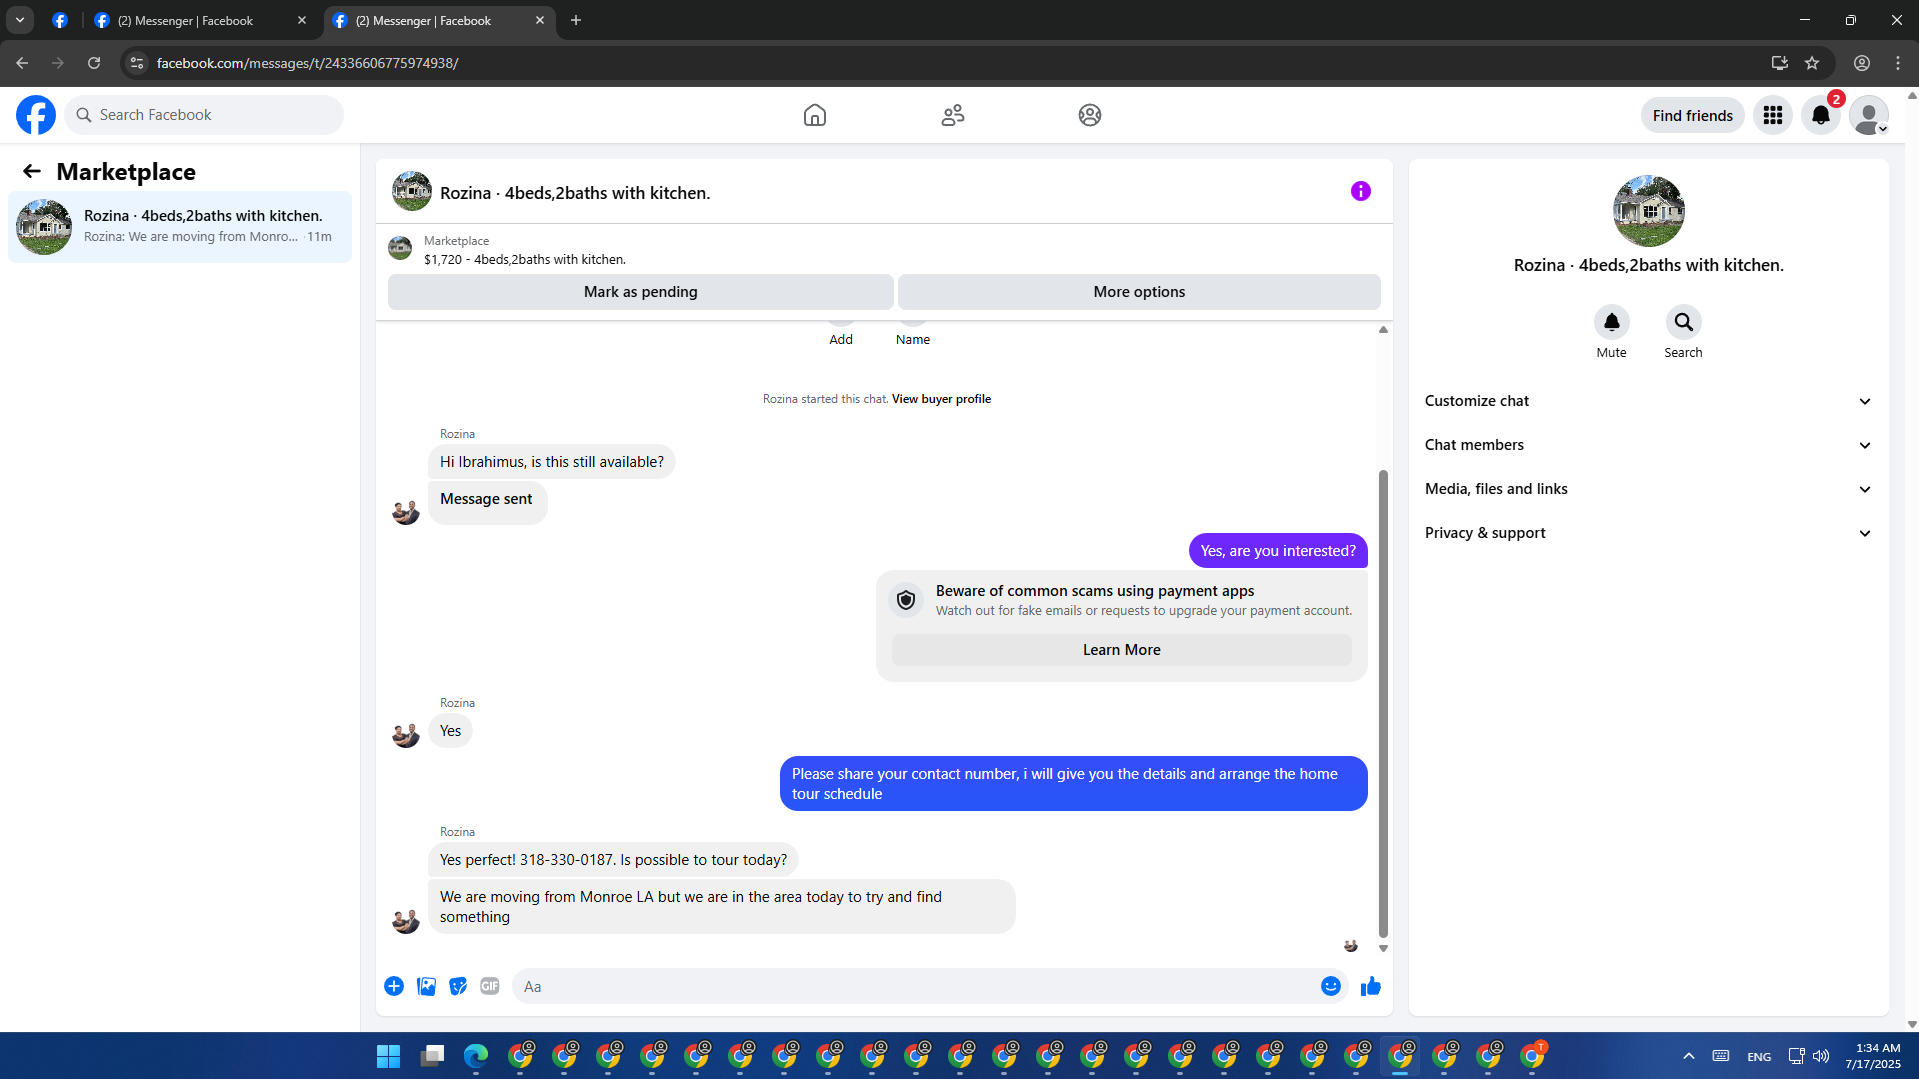Click the browser address bar URL

(x=308, y=63)
